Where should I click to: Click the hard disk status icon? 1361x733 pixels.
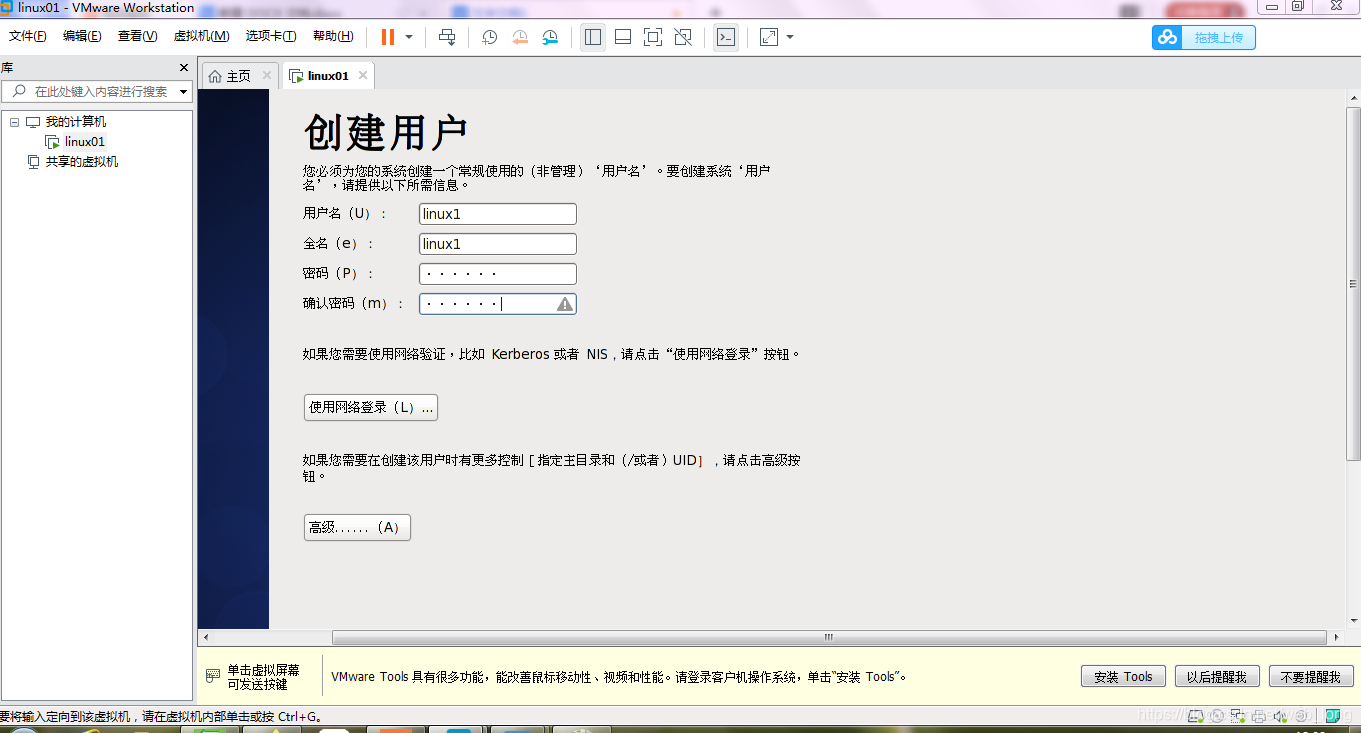(1196, 716)
